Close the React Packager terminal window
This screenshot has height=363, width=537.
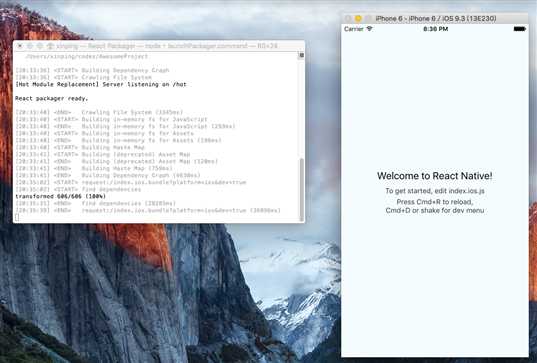click(20, 46)
